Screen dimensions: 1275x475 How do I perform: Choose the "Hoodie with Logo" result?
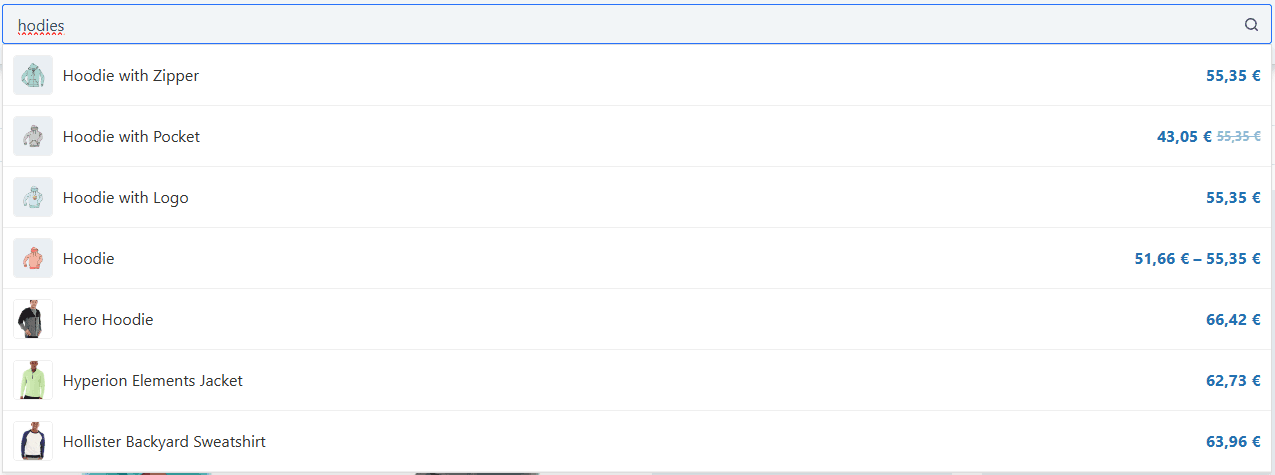click(125, 198)
